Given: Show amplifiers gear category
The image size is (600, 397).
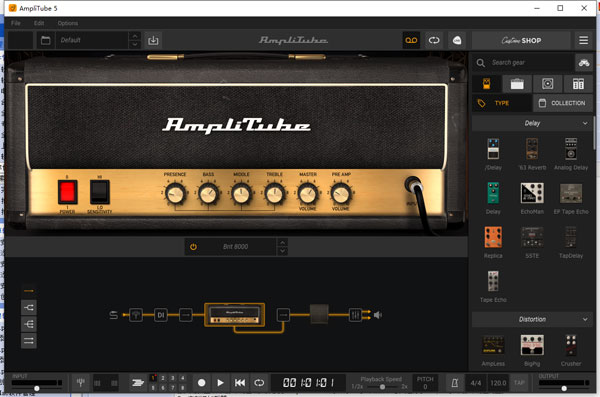Looking at the screenshot, I should [517, 83].
